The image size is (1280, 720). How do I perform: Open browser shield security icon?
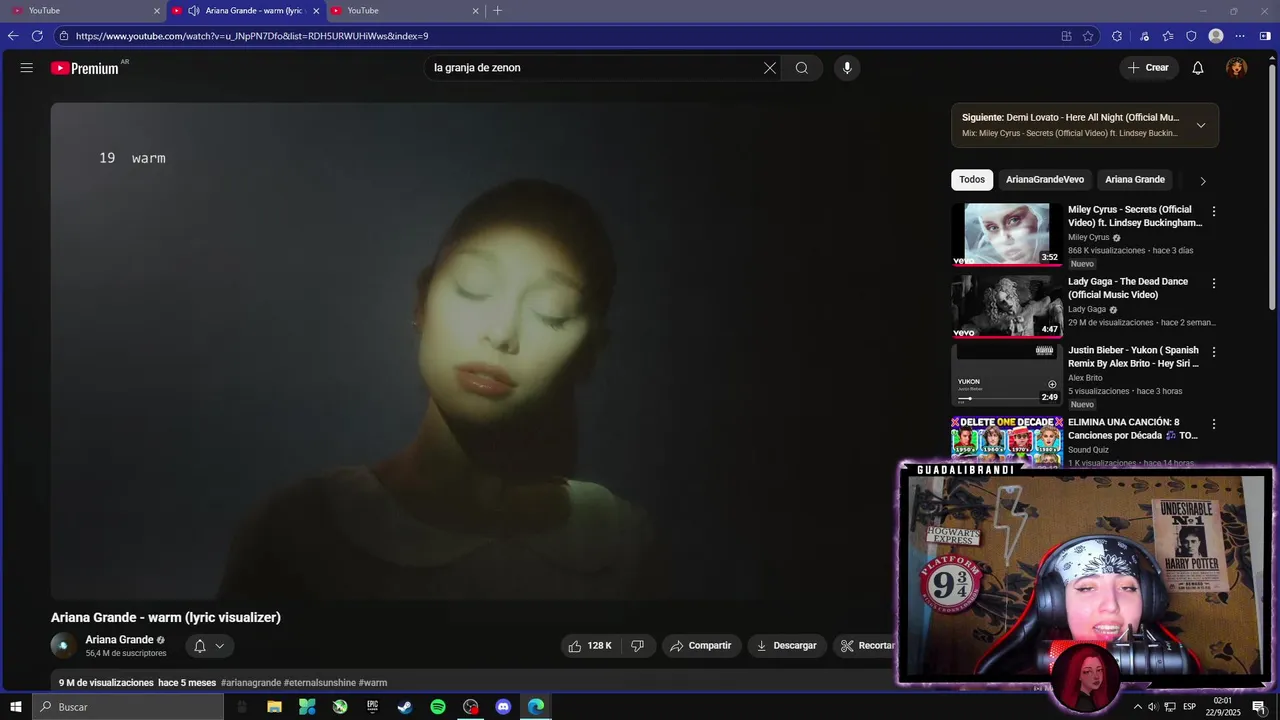point(1191,36)
